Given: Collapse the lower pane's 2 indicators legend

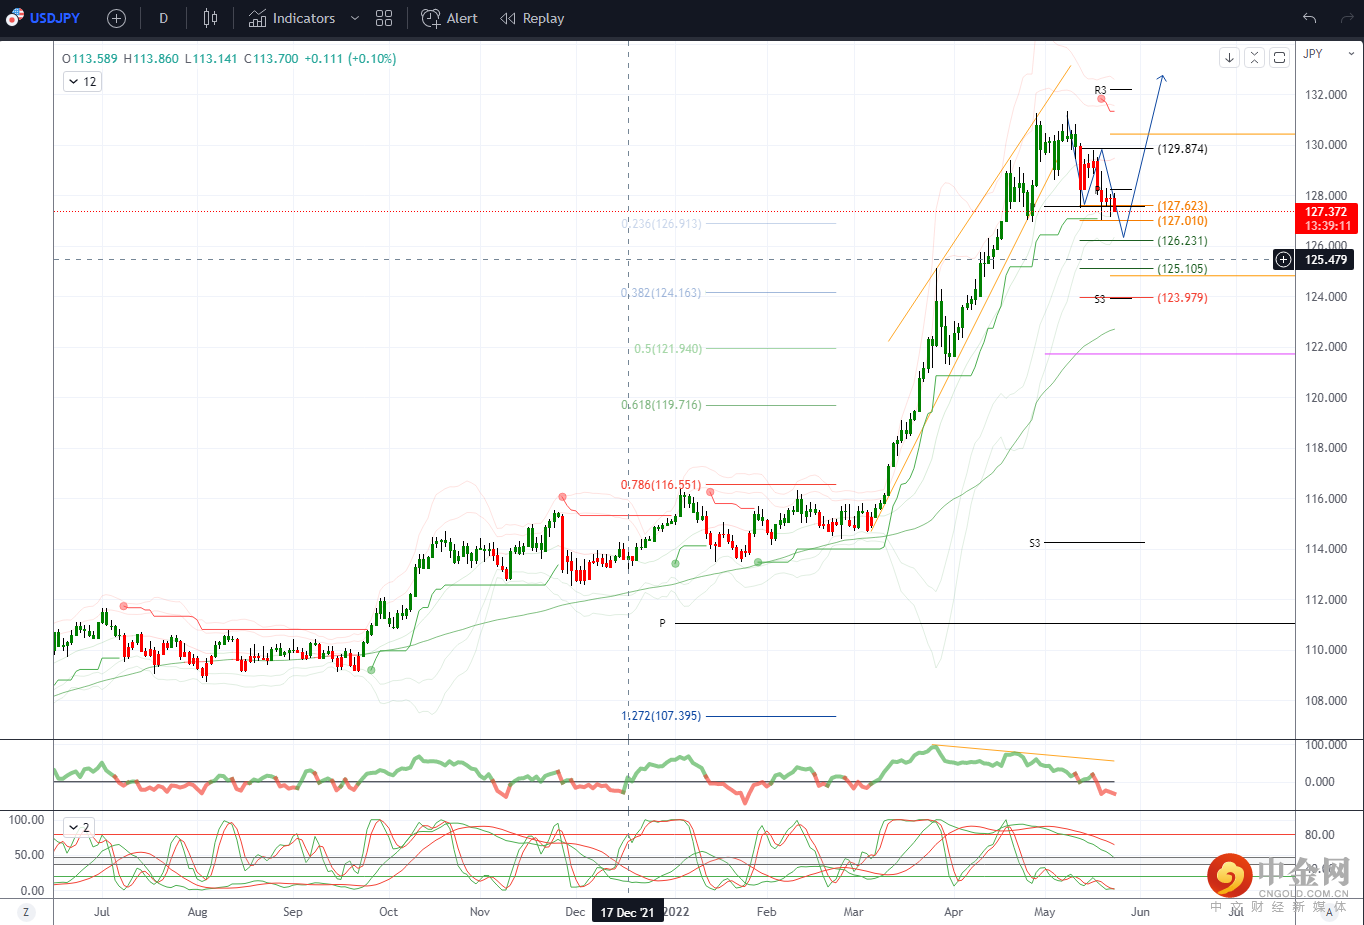Looking at the screenshot, I should [78, 827].
